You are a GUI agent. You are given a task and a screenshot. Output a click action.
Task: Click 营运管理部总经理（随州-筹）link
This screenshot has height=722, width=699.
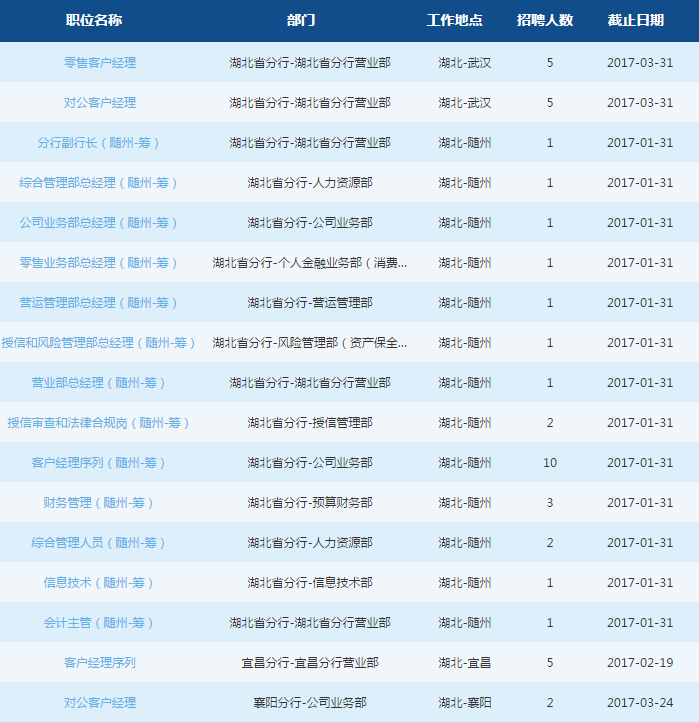(99, 303)
